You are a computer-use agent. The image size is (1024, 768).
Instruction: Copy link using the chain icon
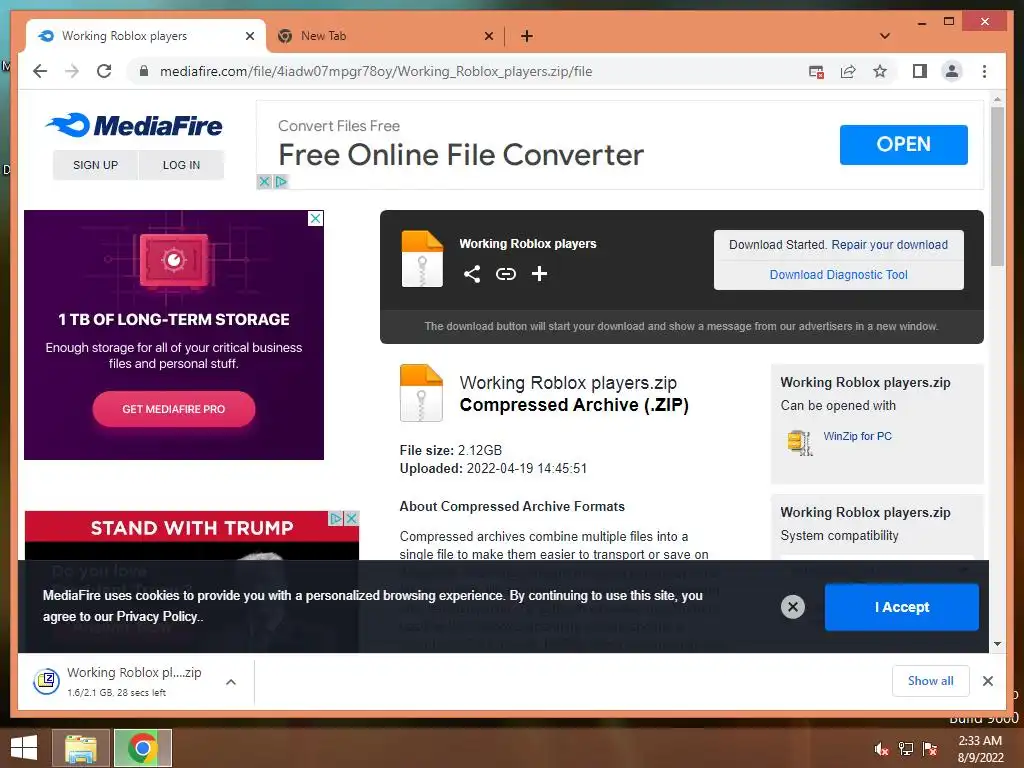[505, 274]
